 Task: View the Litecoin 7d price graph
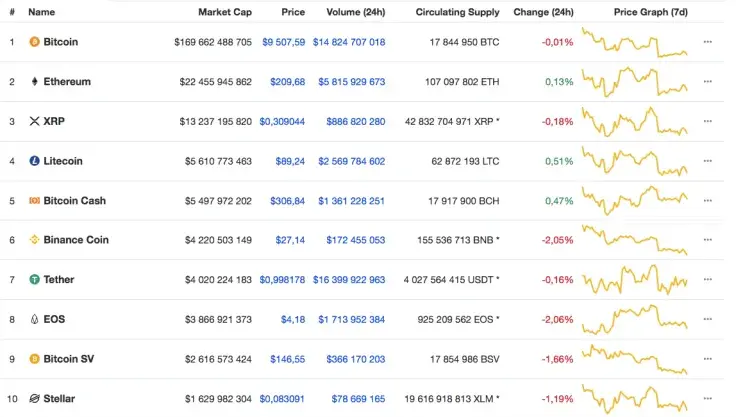point(634,161)
